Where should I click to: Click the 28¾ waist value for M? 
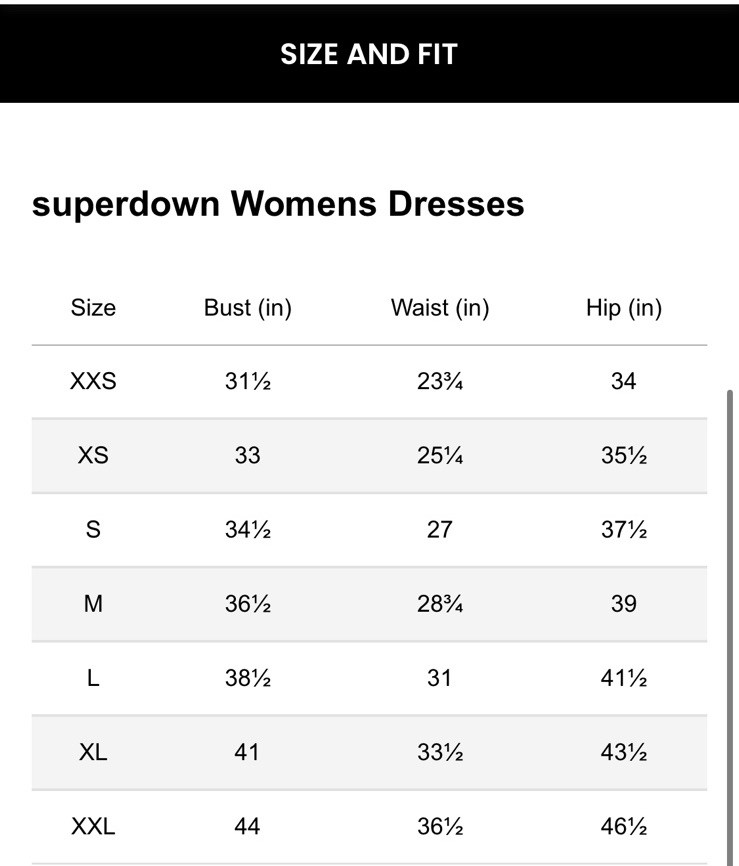(440, 604)
